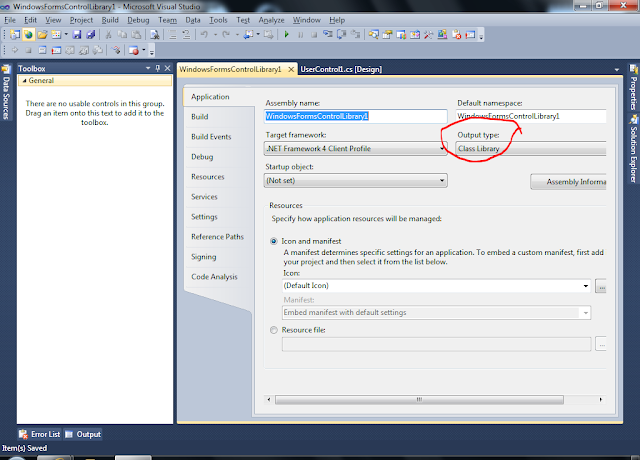Select the Signing side tab
The image size is (640, 460).
[204, 257]
